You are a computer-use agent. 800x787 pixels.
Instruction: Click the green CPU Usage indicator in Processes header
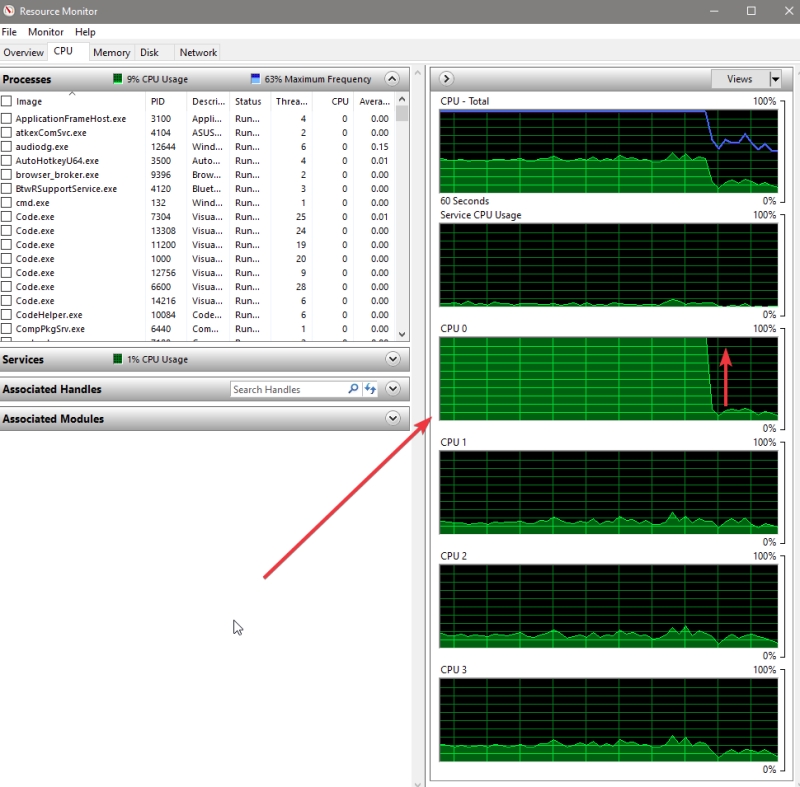click(x=118, y=79)
